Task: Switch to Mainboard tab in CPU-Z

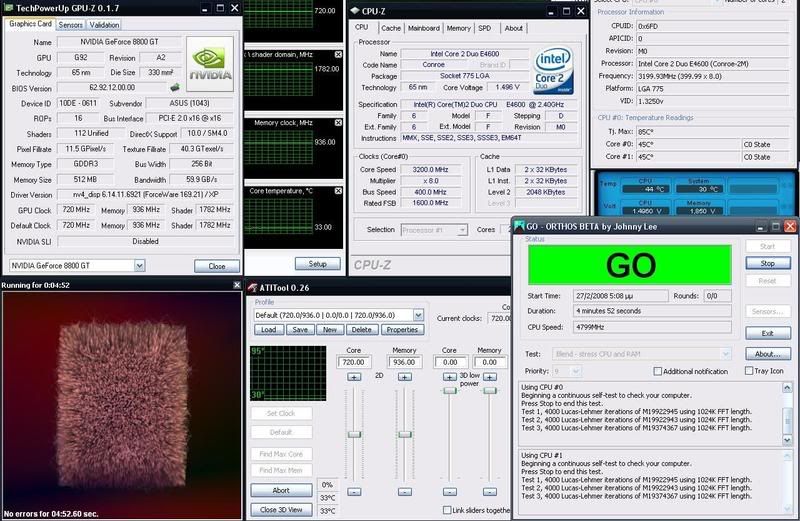Action: pos(423,28)
